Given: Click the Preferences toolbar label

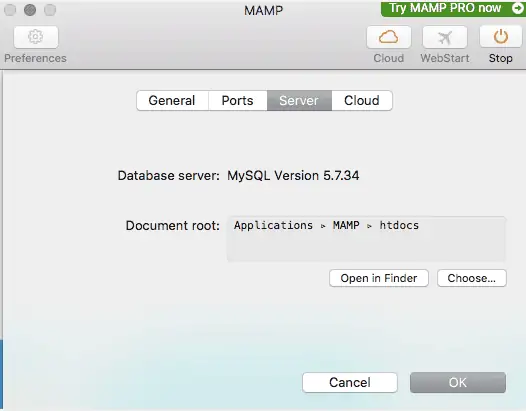Looking at the screenshot, I should [x=35, y=58].
